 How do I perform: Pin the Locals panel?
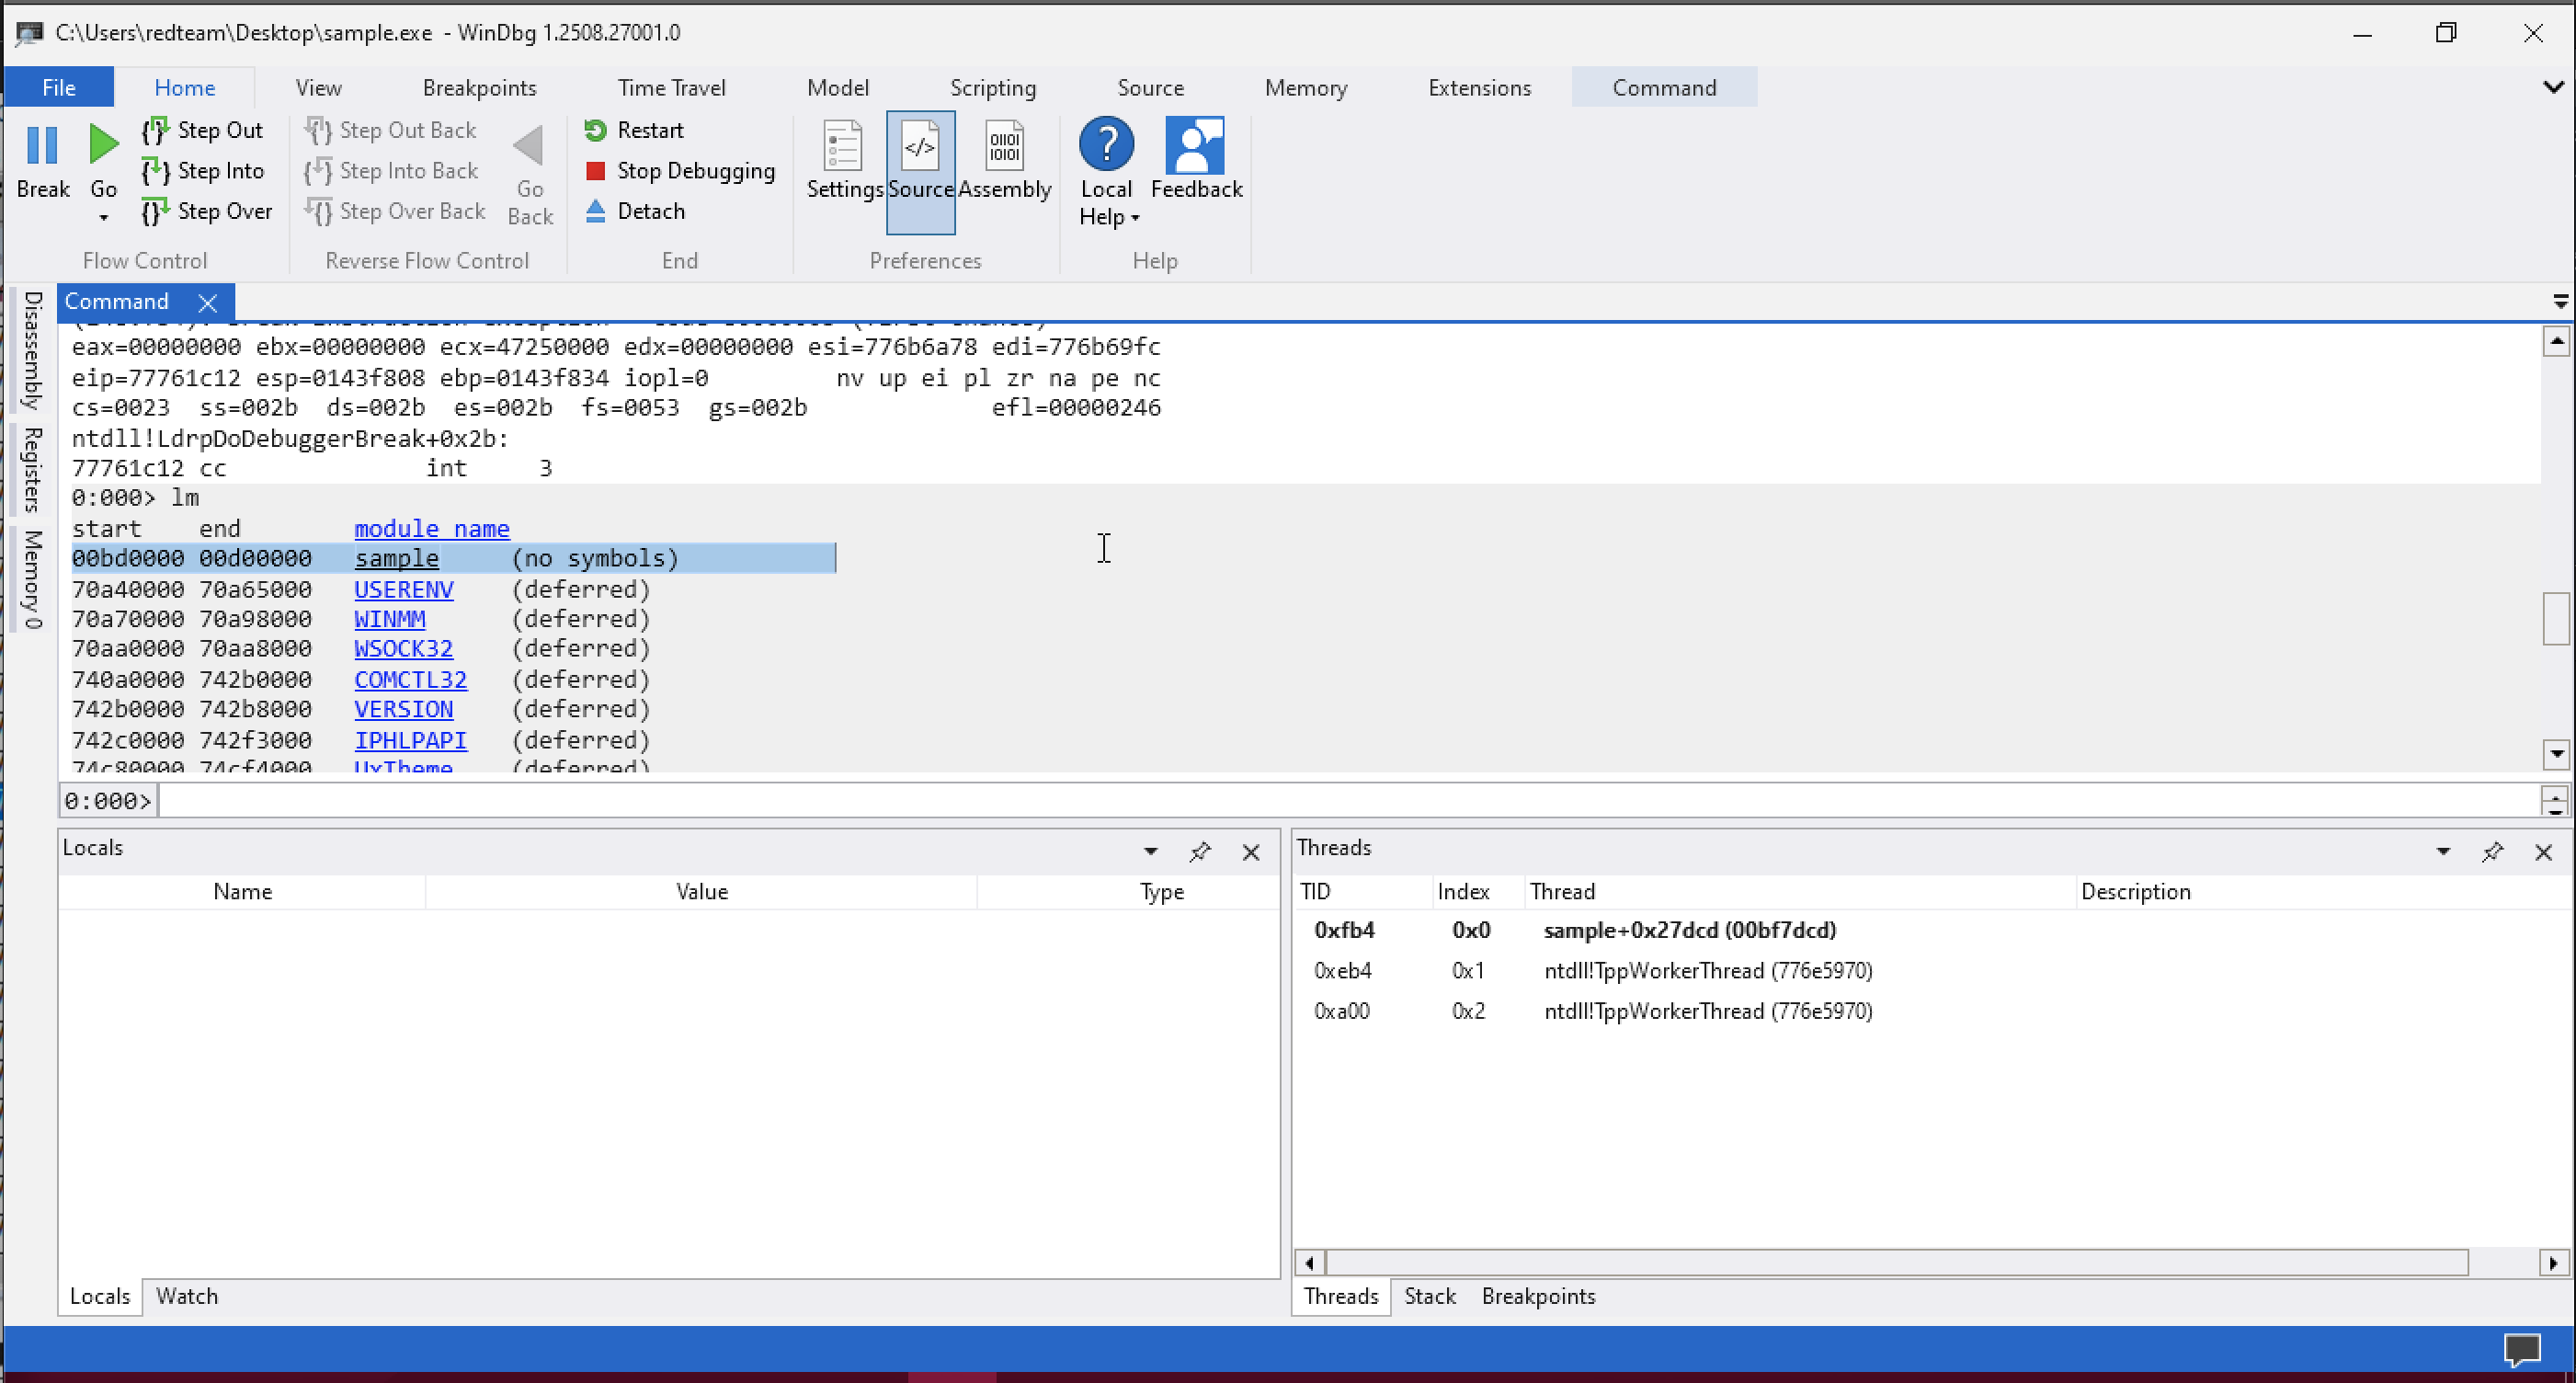pos(1200,852)
